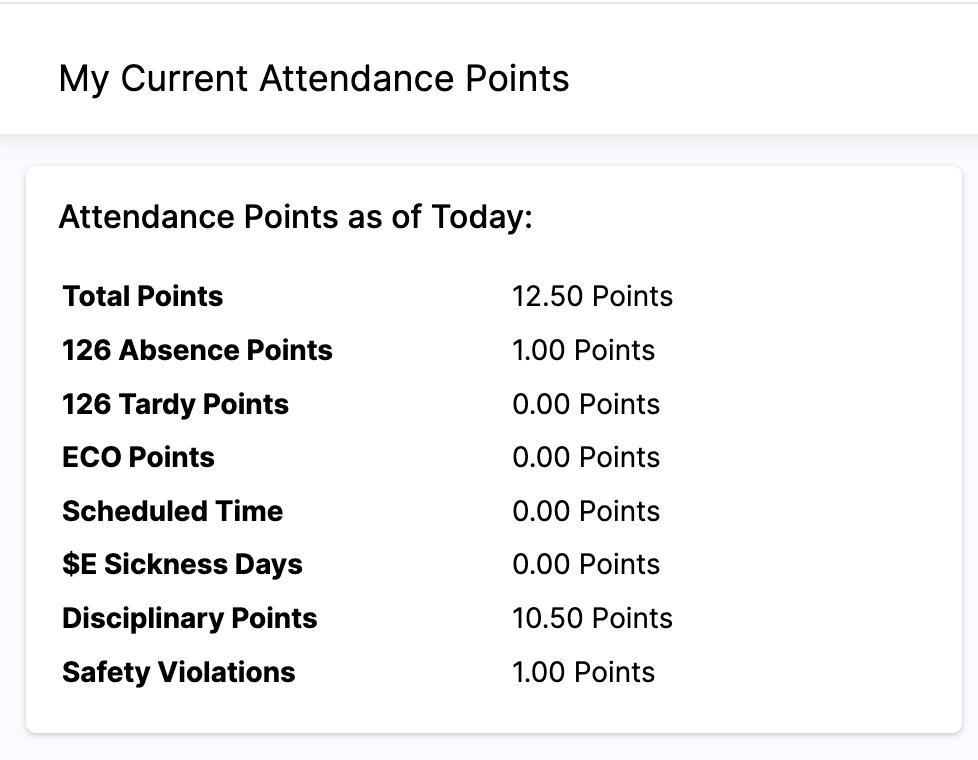Select the ECO Points 0.00 value
This screenshot has height=760, width=978.
[x=586, y=457]
